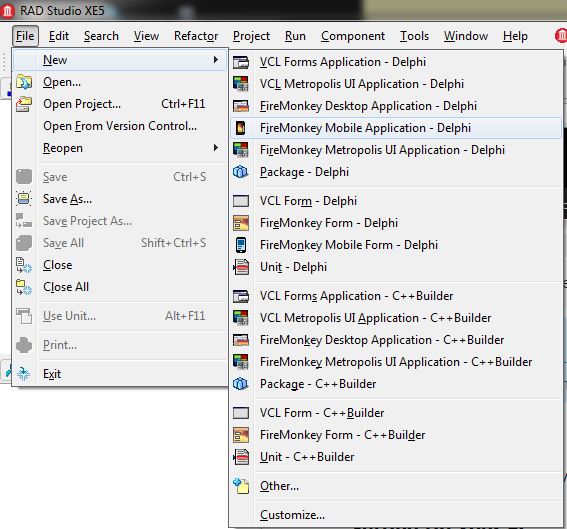Select Open Project... entry
This screenshot has height=529, width=567.
120,104
